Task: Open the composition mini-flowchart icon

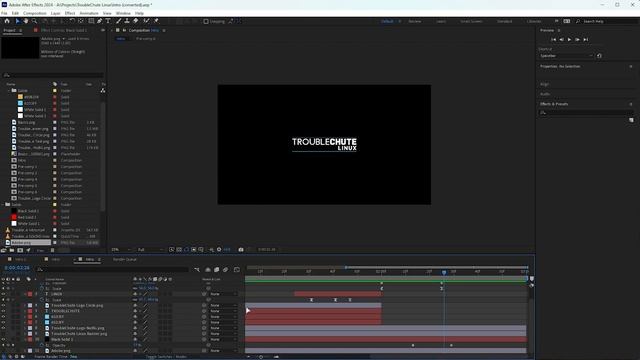Action: pyautogui.click(x=197, y=270)
